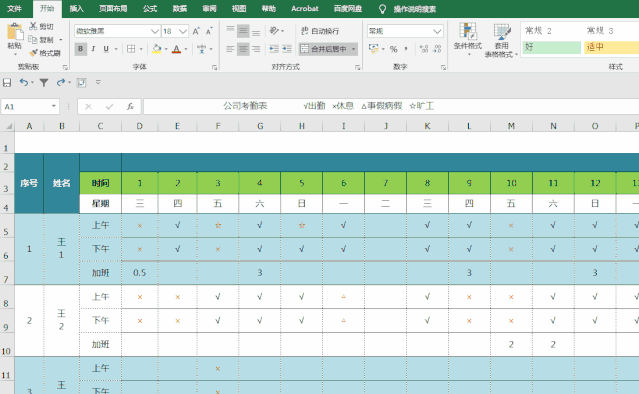
Task: Switch to the 页面布局 tab
Action: 113,9
